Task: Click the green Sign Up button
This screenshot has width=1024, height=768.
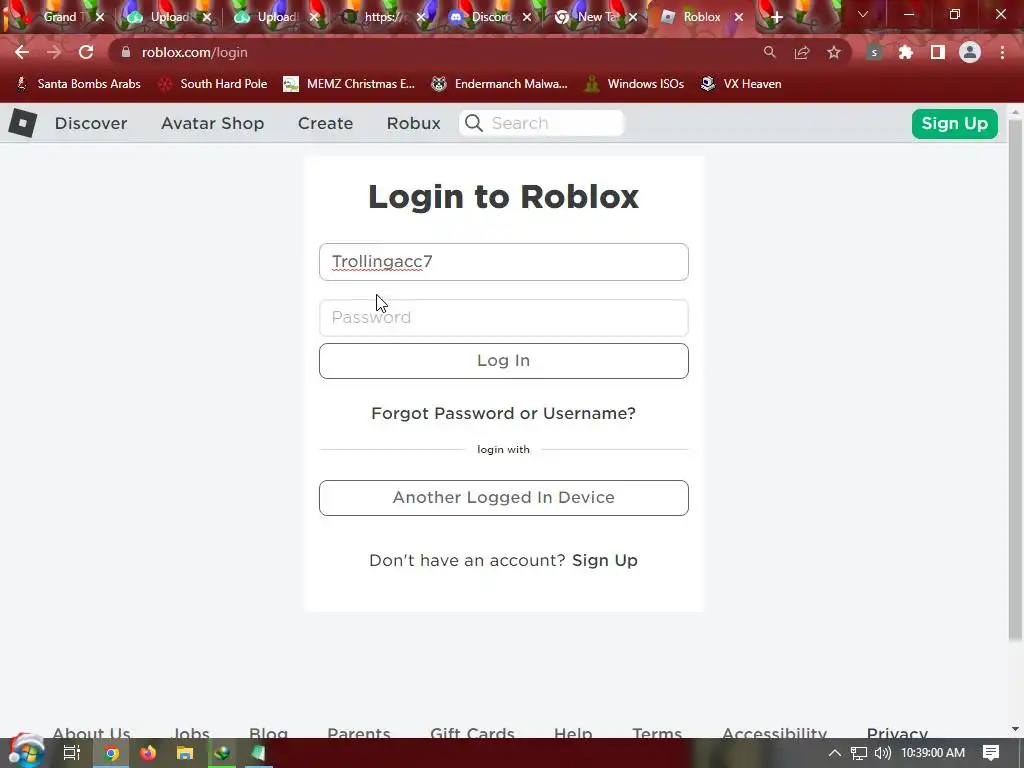Action: [x=954, y=123]
